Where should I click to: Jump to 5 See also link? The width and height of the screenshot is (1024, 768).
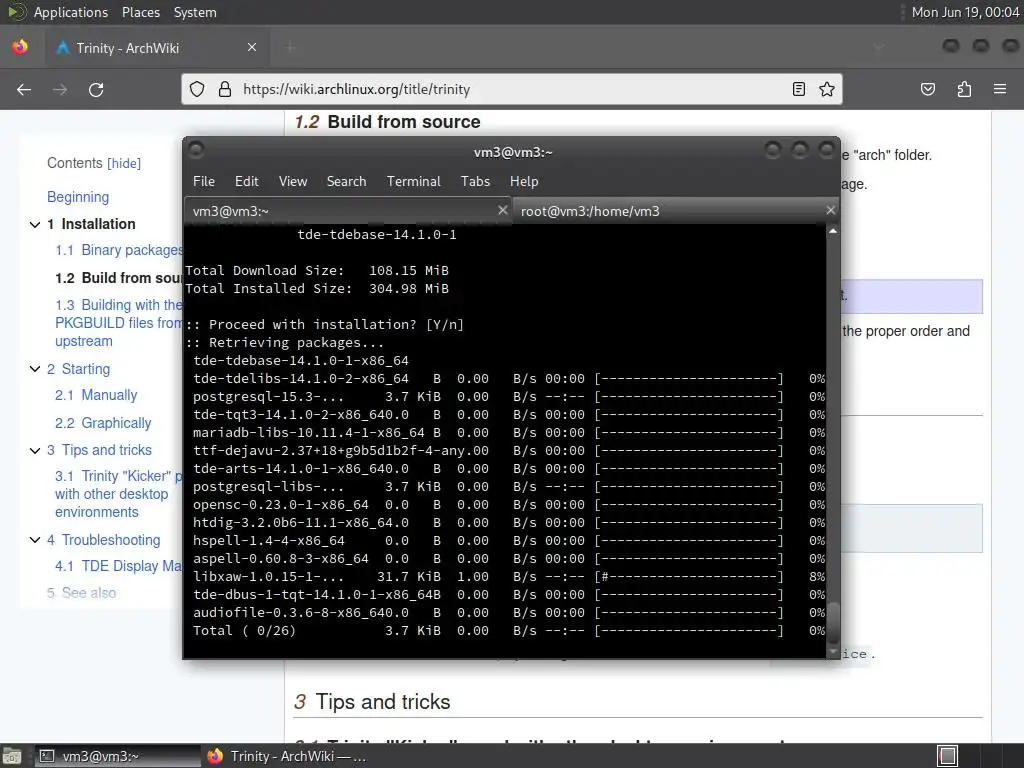(82, 593)
